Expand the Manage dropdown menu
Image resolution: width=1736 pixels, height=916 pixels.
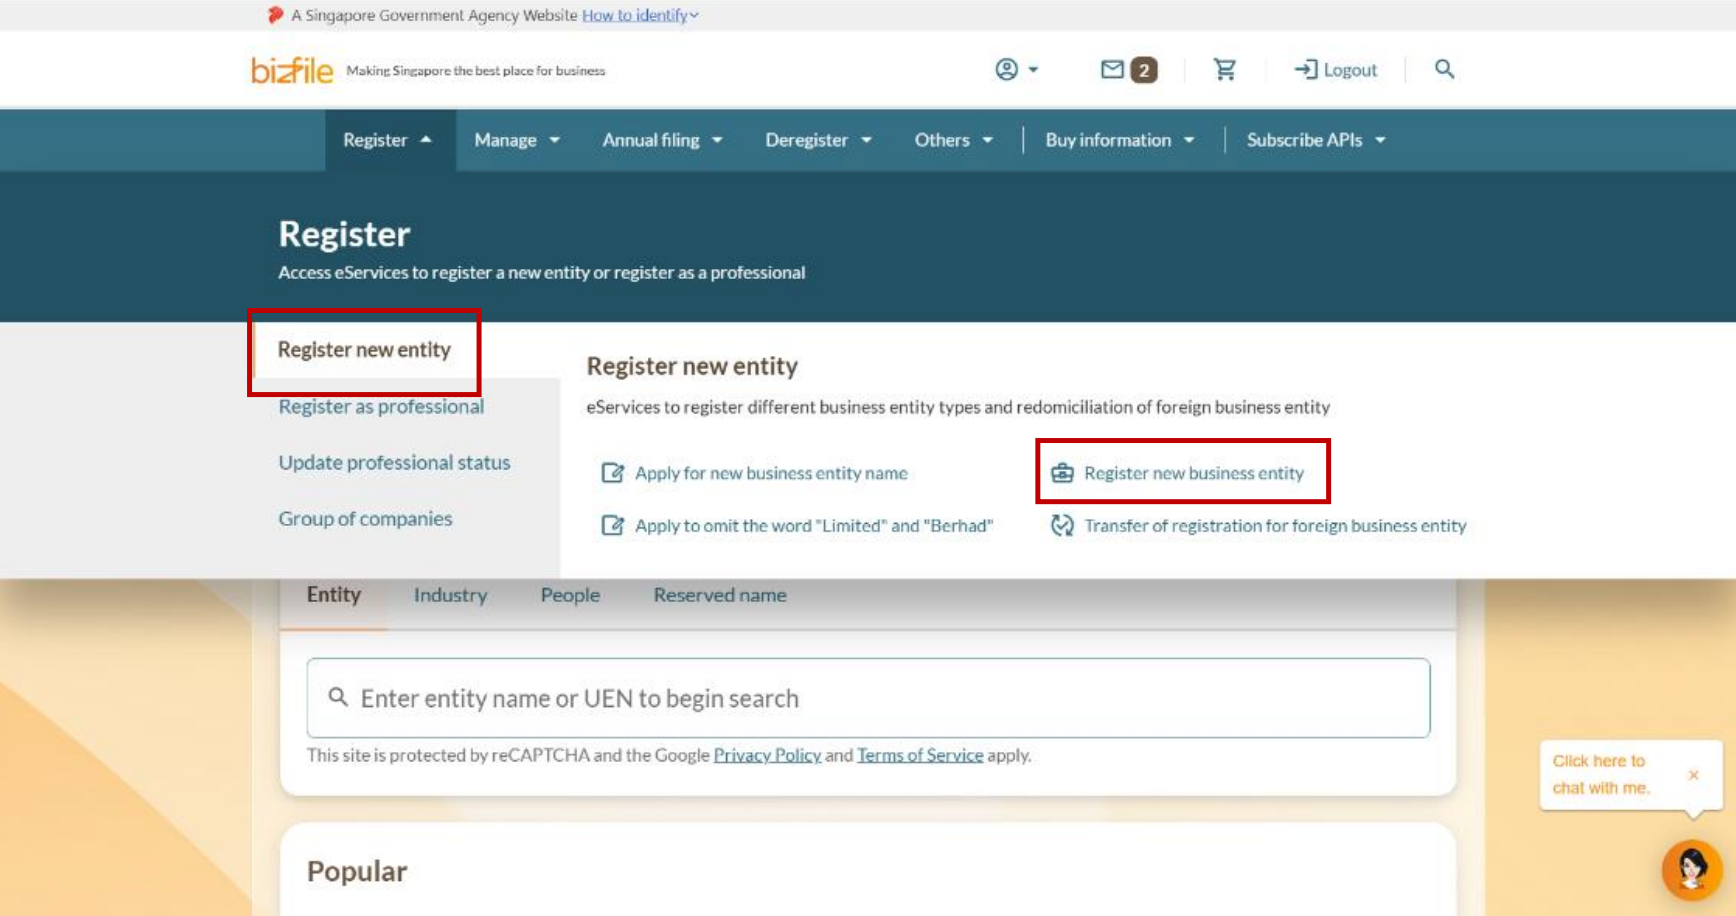coord(516,140)
